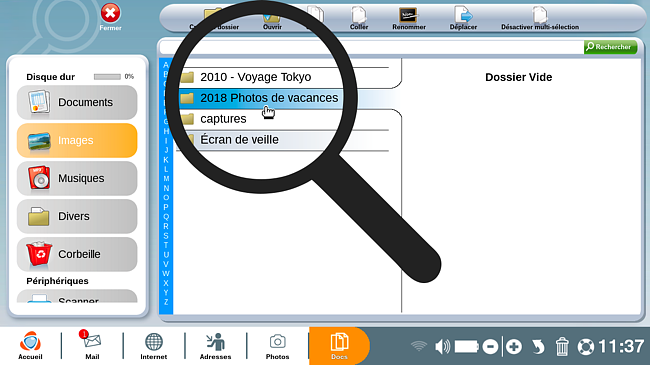Click the Ouvrir toolbar button
The height and width of the screenshot is (365, 650).
pos(272,20)
